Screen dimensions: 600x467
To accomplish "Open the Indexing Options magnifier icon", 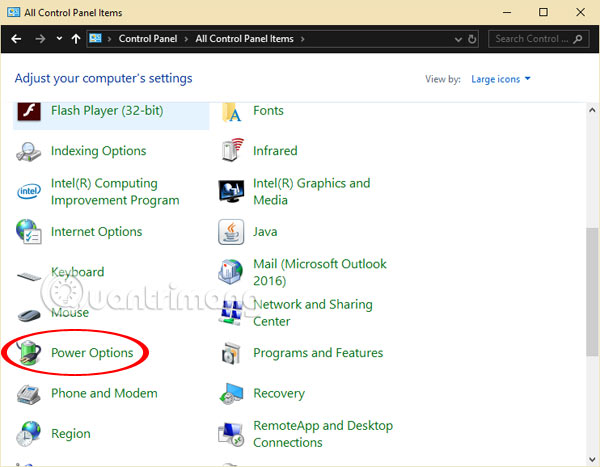I will click(x=28, y=152).
